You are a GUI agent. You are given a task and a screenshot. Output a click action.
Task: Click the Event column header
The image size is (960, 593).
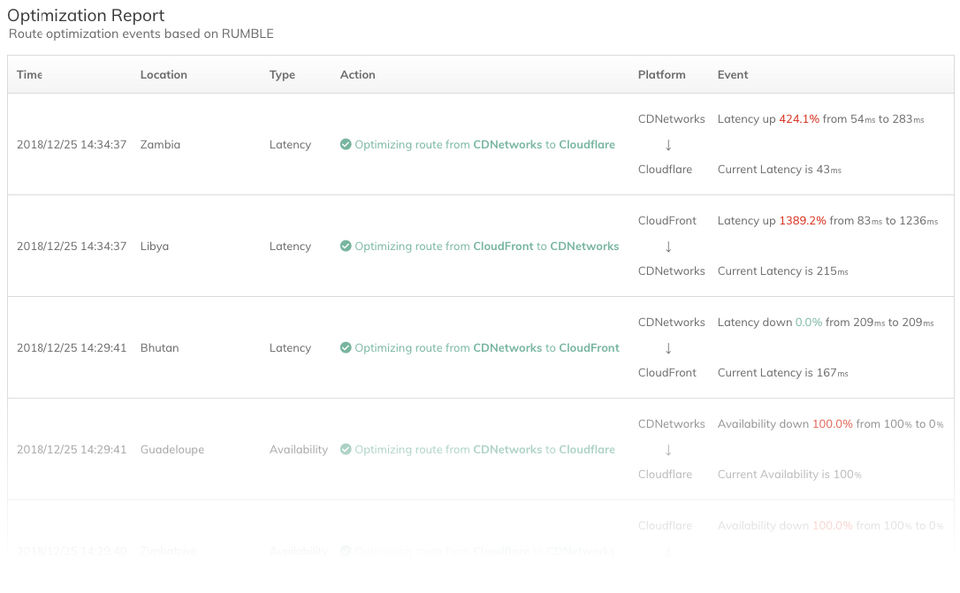(x=733, y=75)
